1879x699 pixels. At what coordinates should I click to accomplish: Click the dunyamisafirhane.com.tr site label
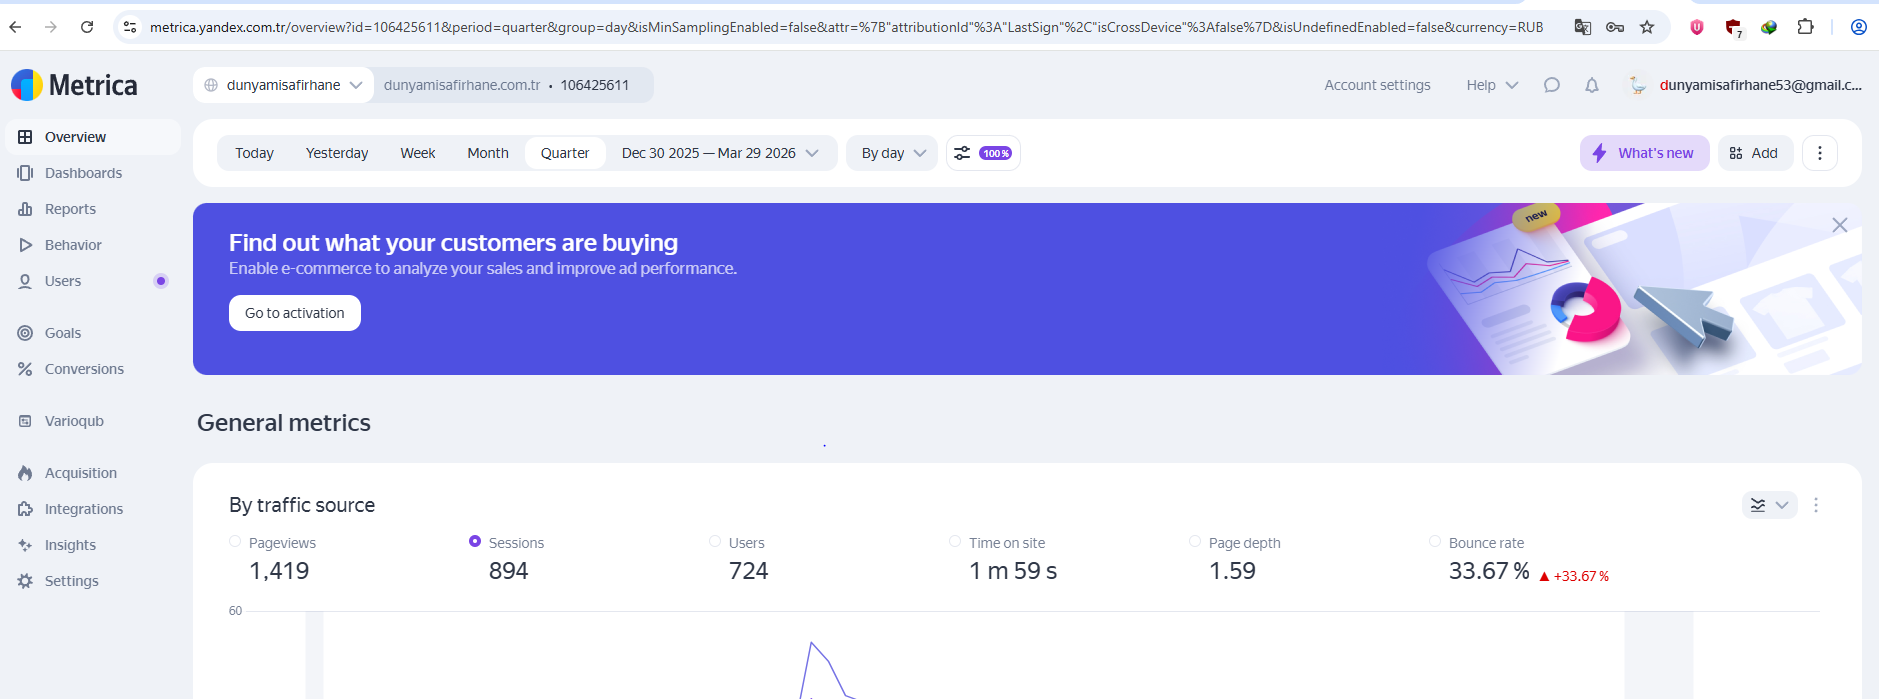tap(462, 85)
